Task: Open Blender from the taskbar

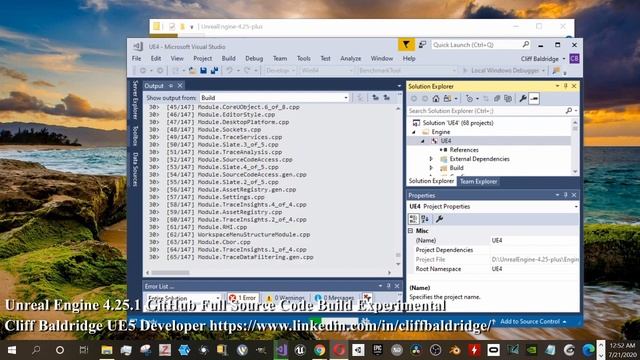Action: coord(455,350)
